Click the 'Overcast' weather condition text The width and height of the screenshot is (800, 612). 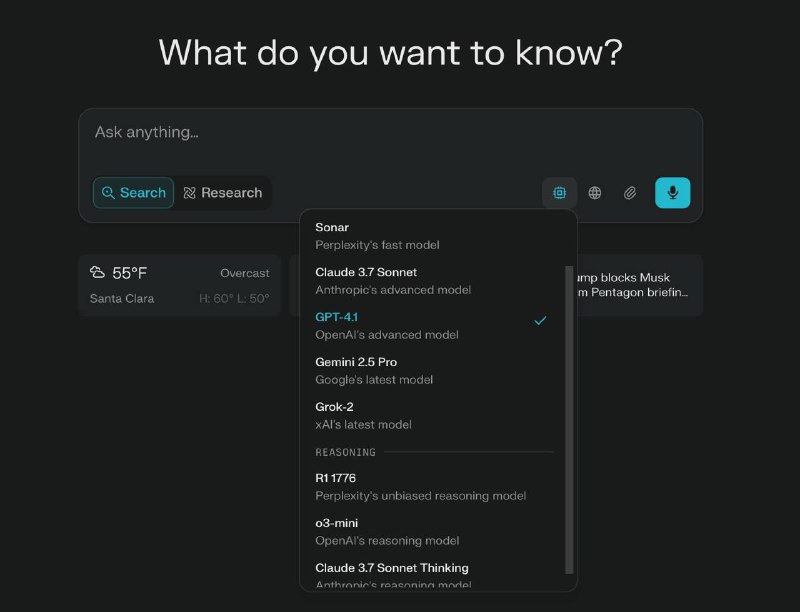click(245, 273)
